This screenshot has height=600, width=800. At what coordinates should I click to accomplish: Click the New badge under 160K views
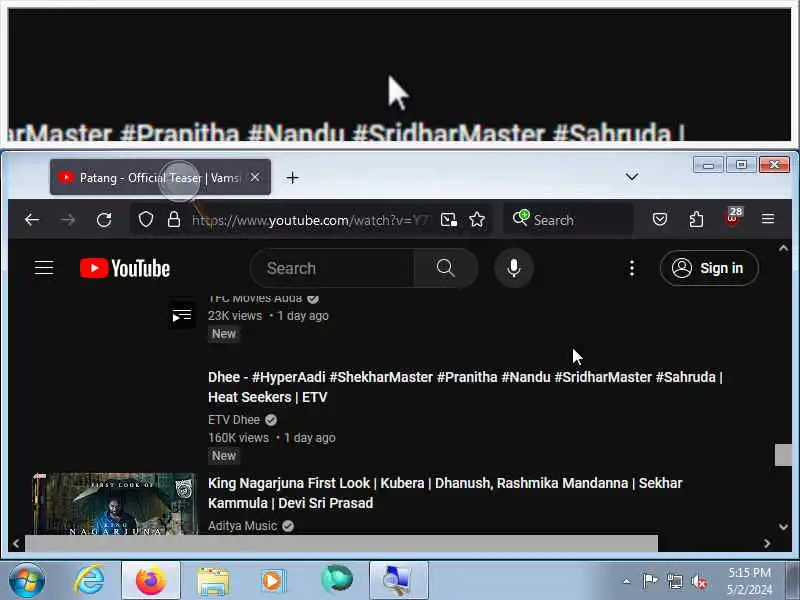[223, 456]
